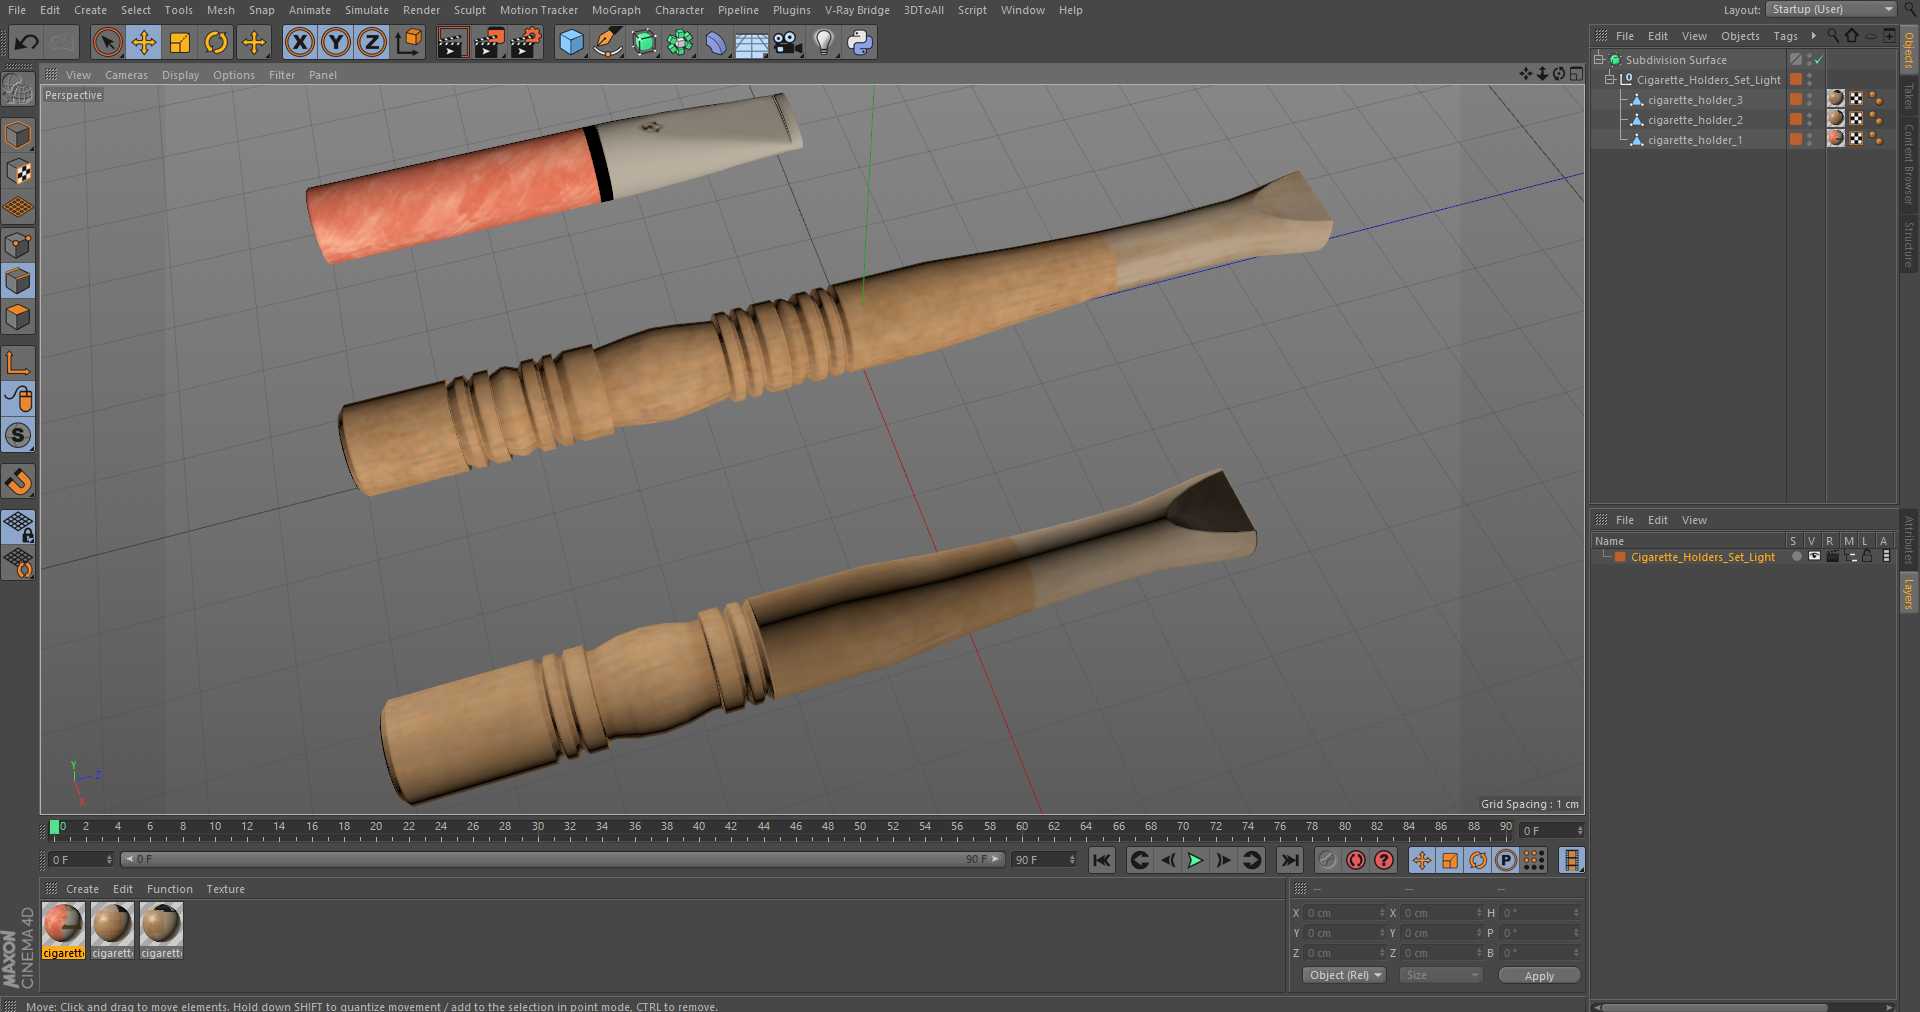Select the Rotate tool
The width and height of the screenshot is (1920, 1012).
tap(216, 42)
